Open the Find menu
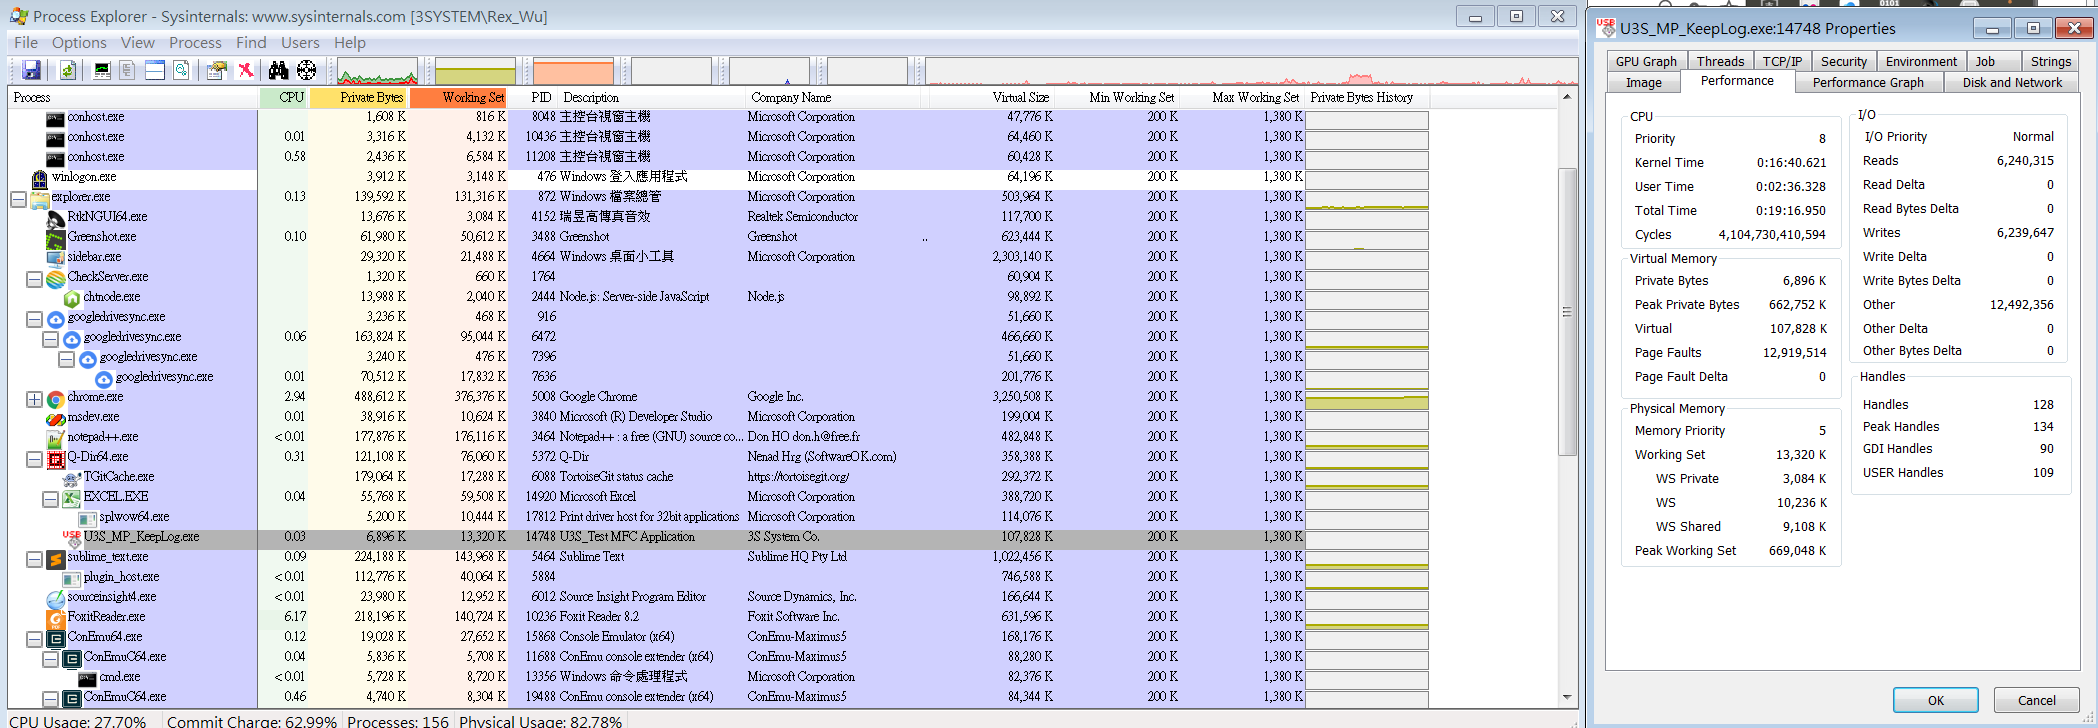Image resolution: width=2098 pixels, height=728 pixels. [251, 42]
